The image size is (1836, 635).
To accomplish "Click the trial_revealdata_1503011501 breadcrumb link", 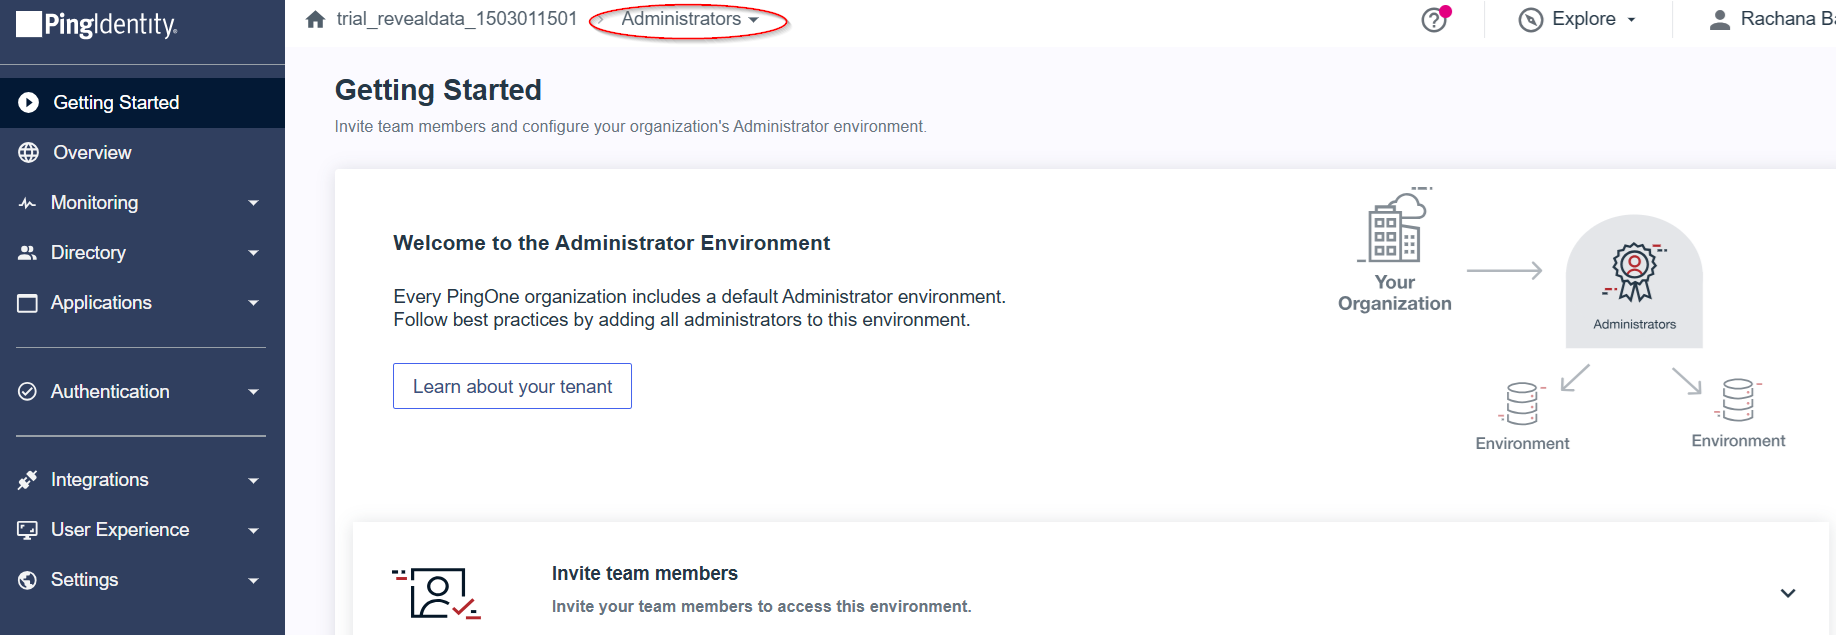I will tap(456, 19).
